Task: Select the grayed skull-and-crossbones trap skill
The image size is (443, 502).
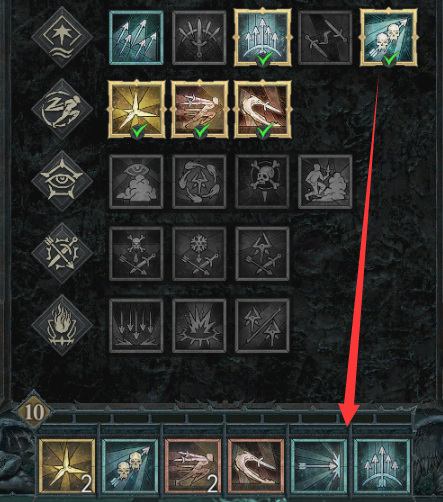Action: click(x=262, y=182)
